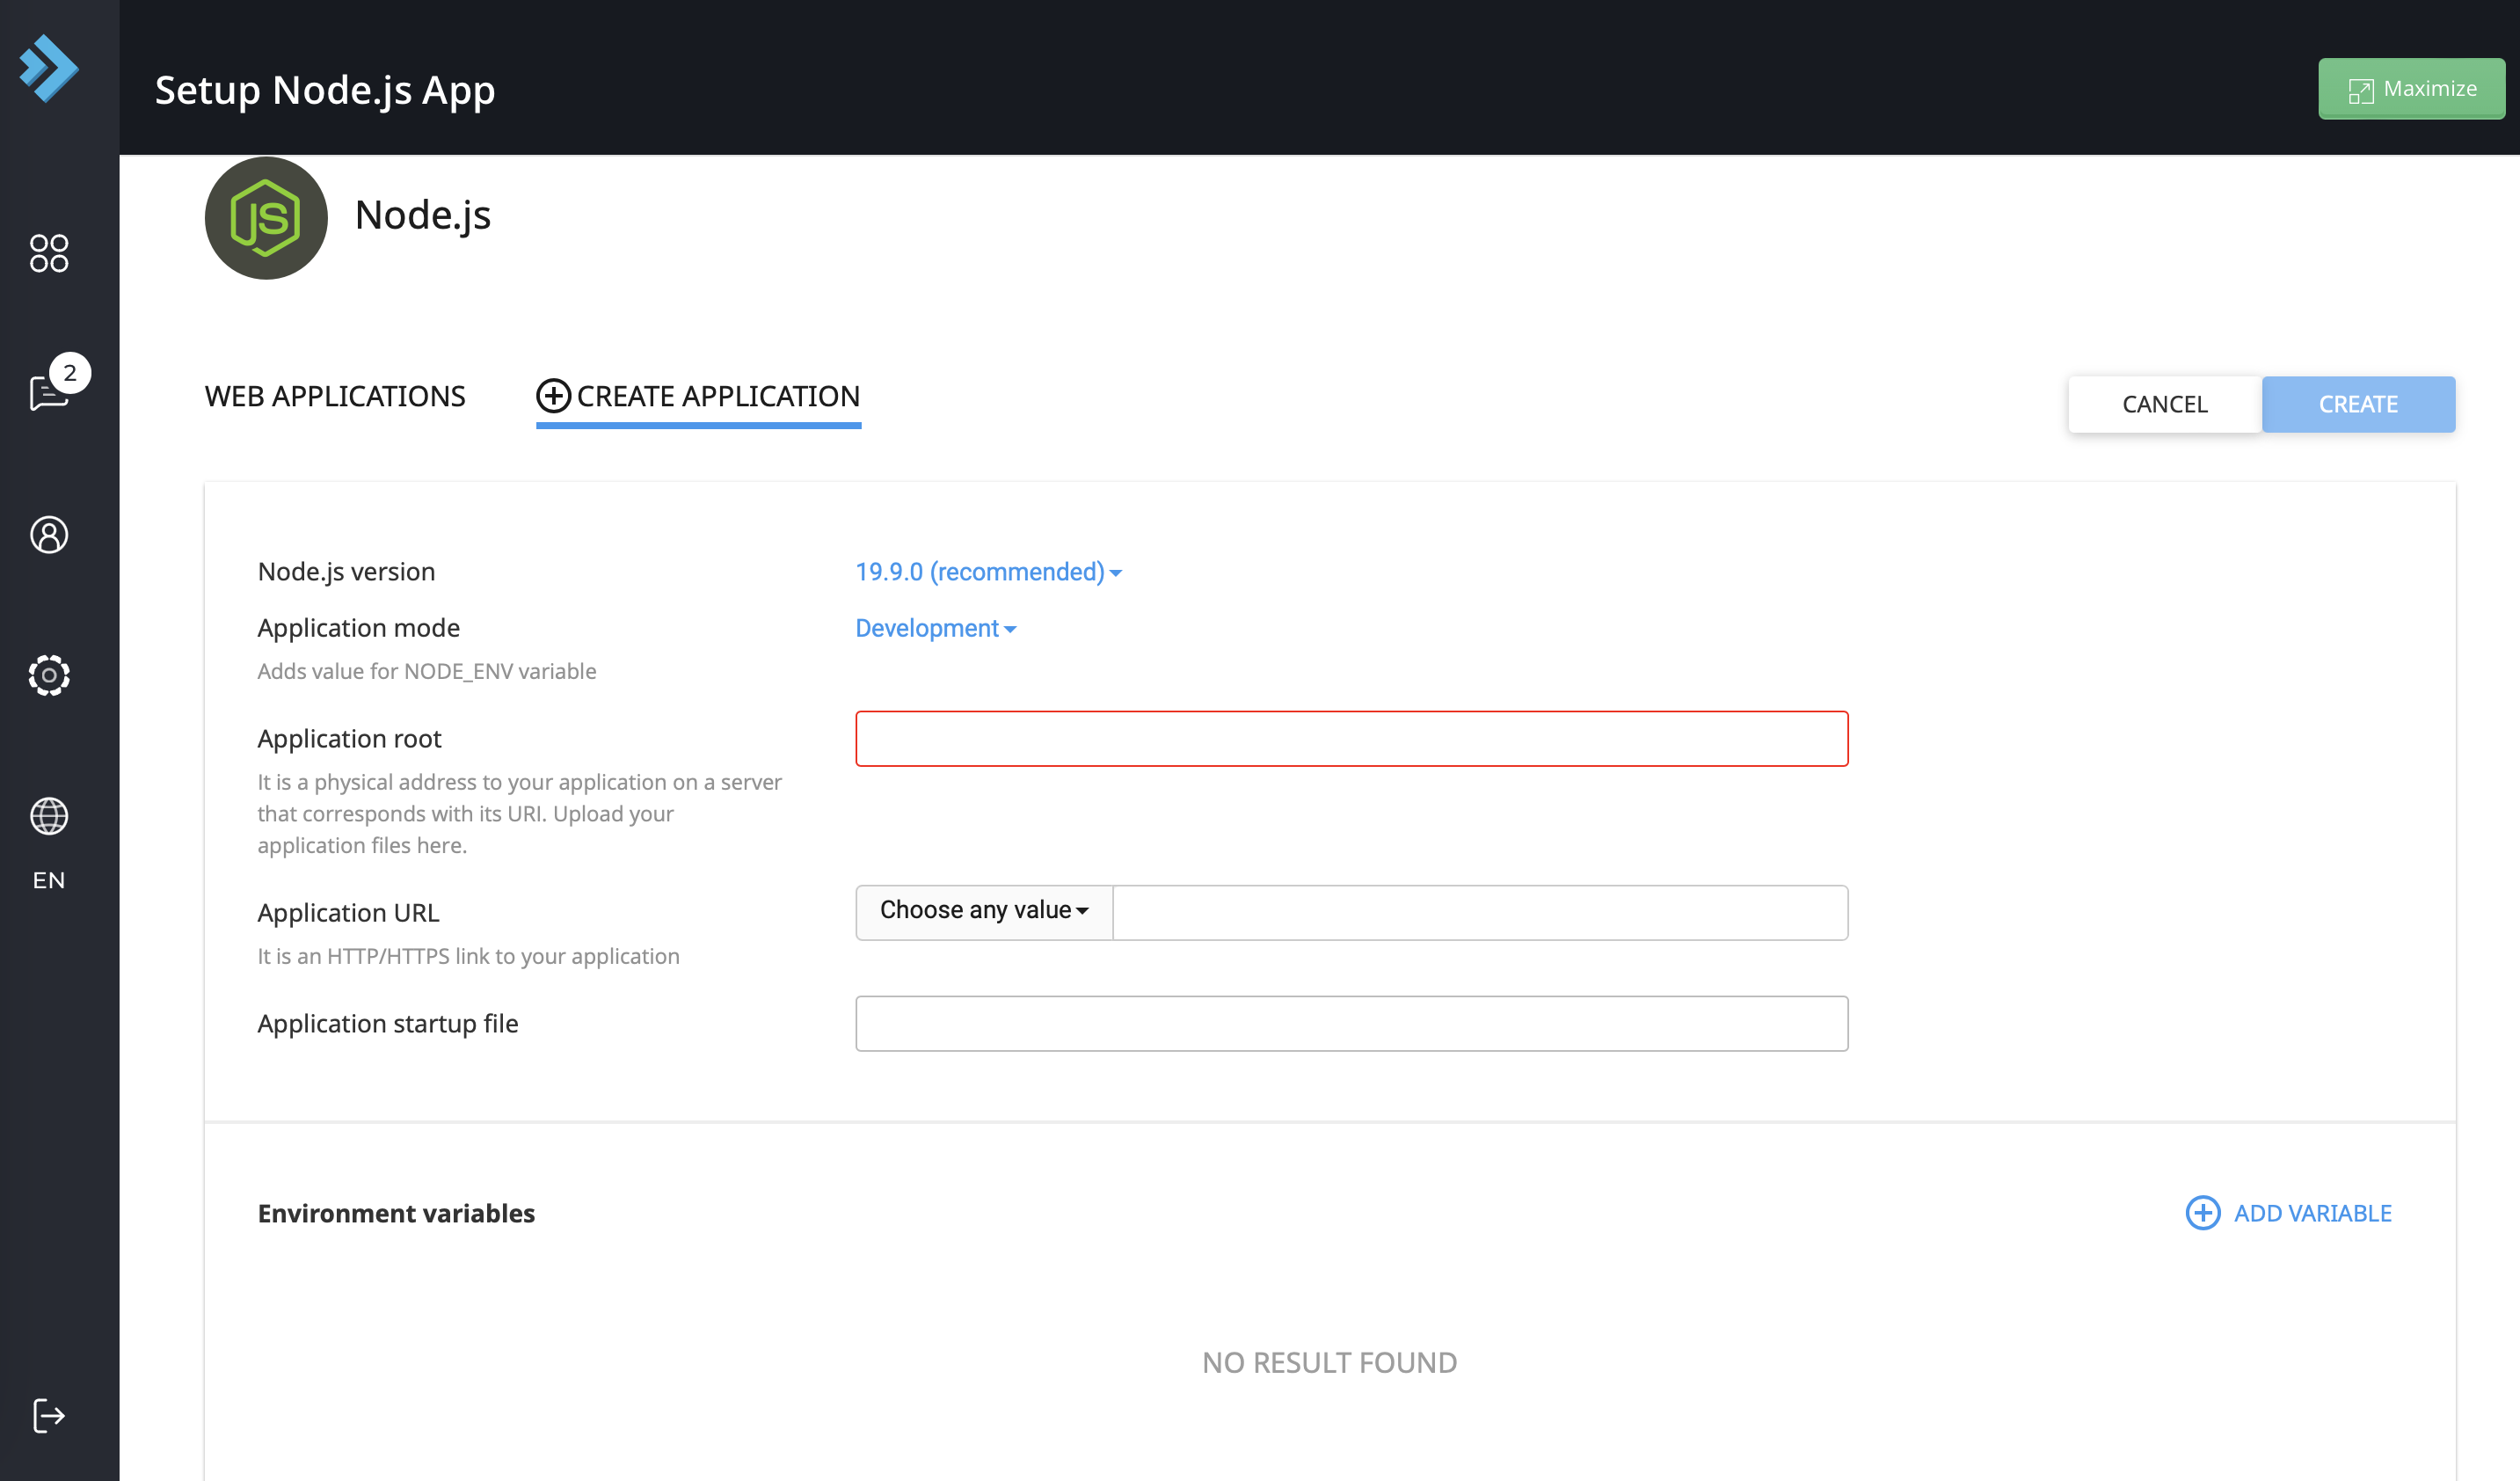
Task: Open the user account icon in the sidebar
Action: pyautogui.click(x=49, y=535)
